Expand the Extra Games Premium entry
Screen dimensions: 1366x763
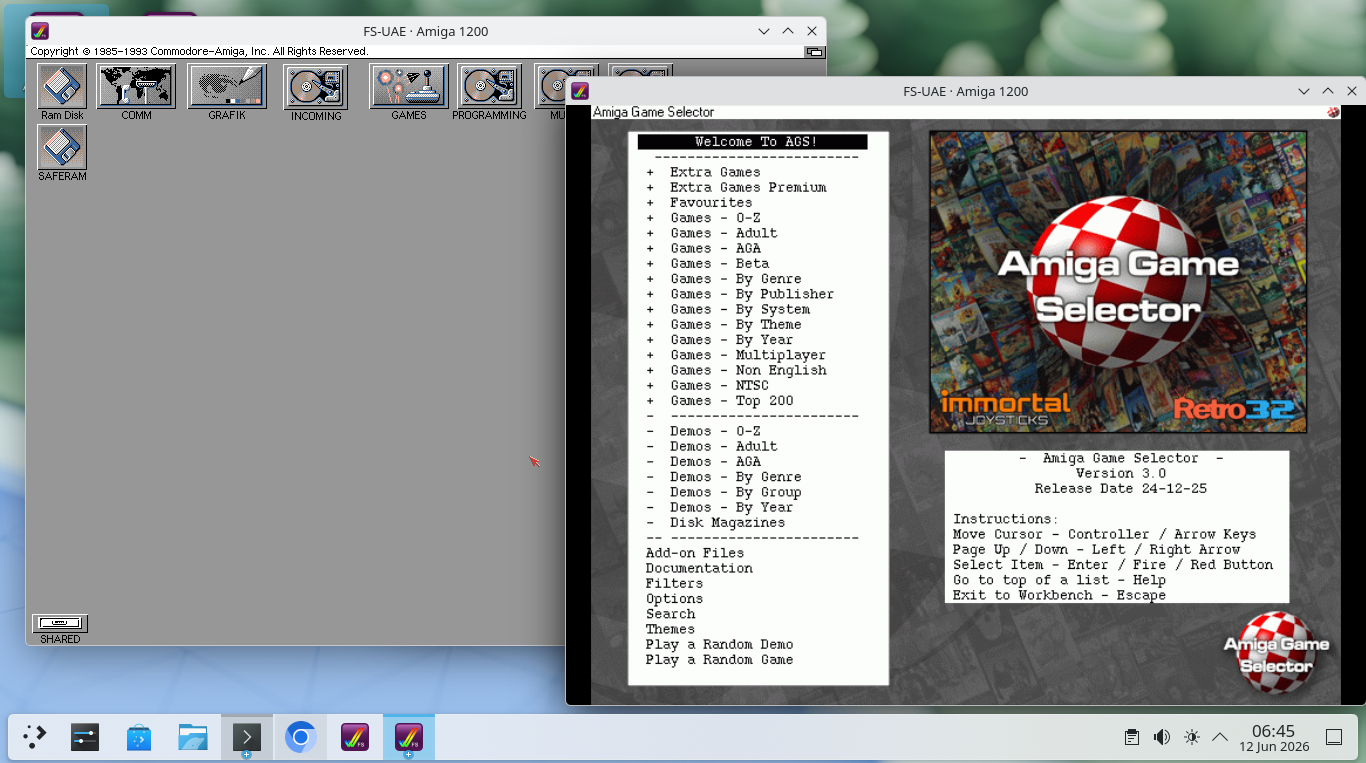coord(736,187)
